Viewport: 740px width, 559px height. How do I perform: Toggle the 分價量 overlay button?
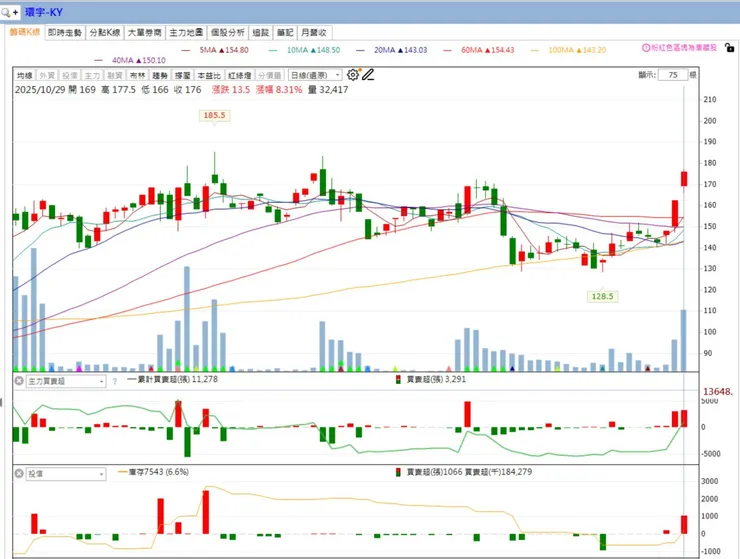(269, 76)
